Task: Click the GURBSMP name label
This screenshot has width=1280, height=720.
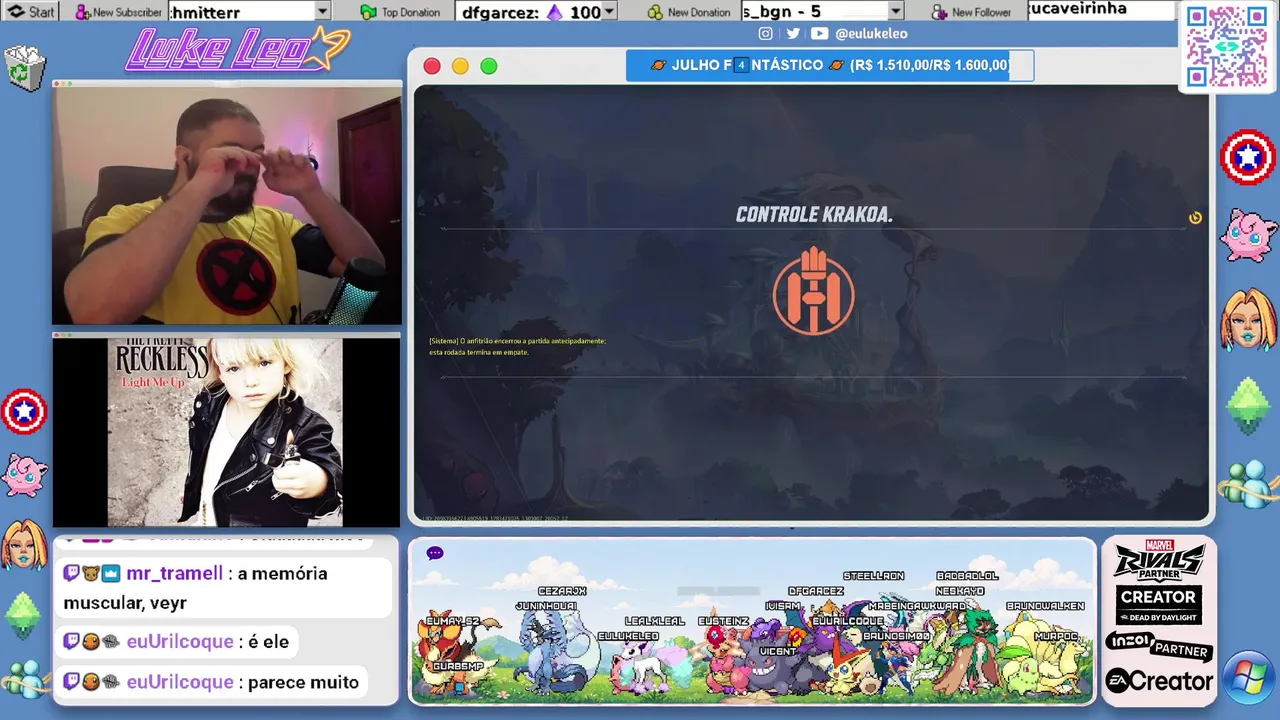Action: [x=458, y=666]
